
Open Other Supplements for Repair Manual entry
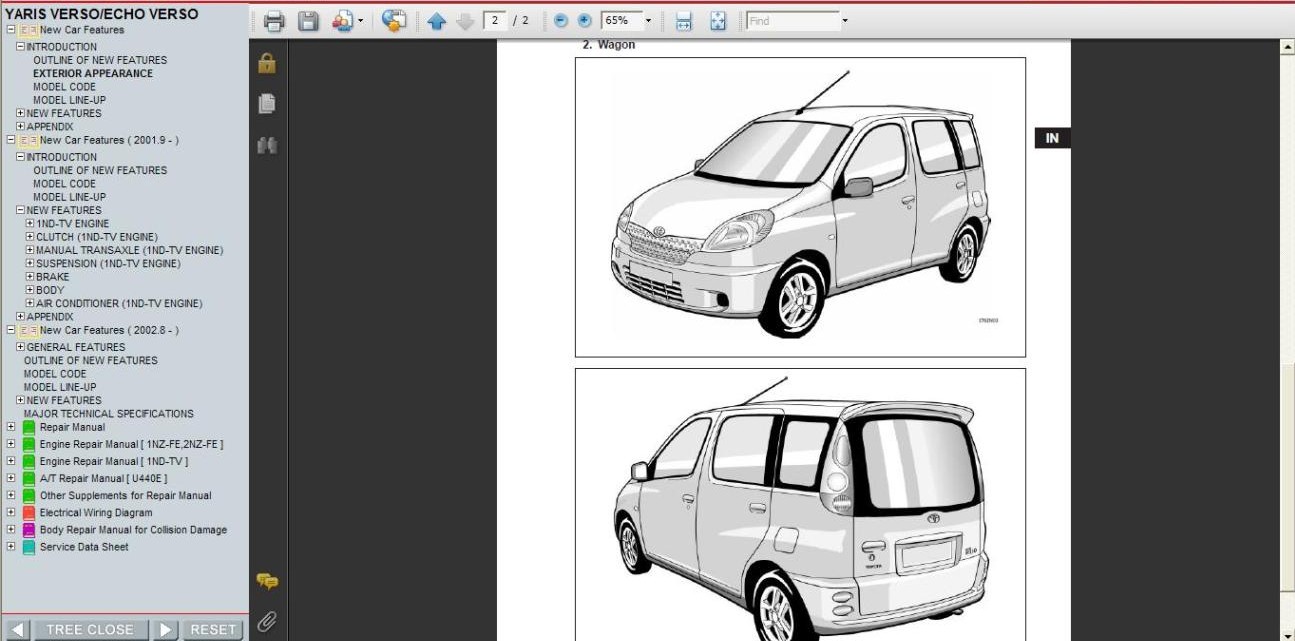tap(126, 496)
